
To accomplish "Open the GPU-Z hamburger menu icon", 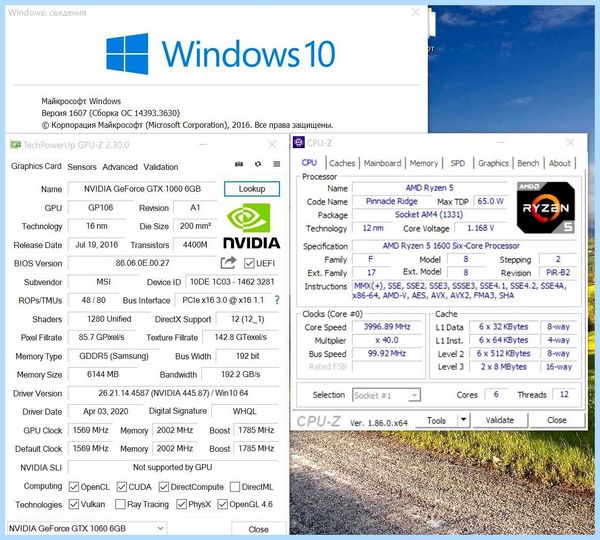I will (x=277, y=164).
